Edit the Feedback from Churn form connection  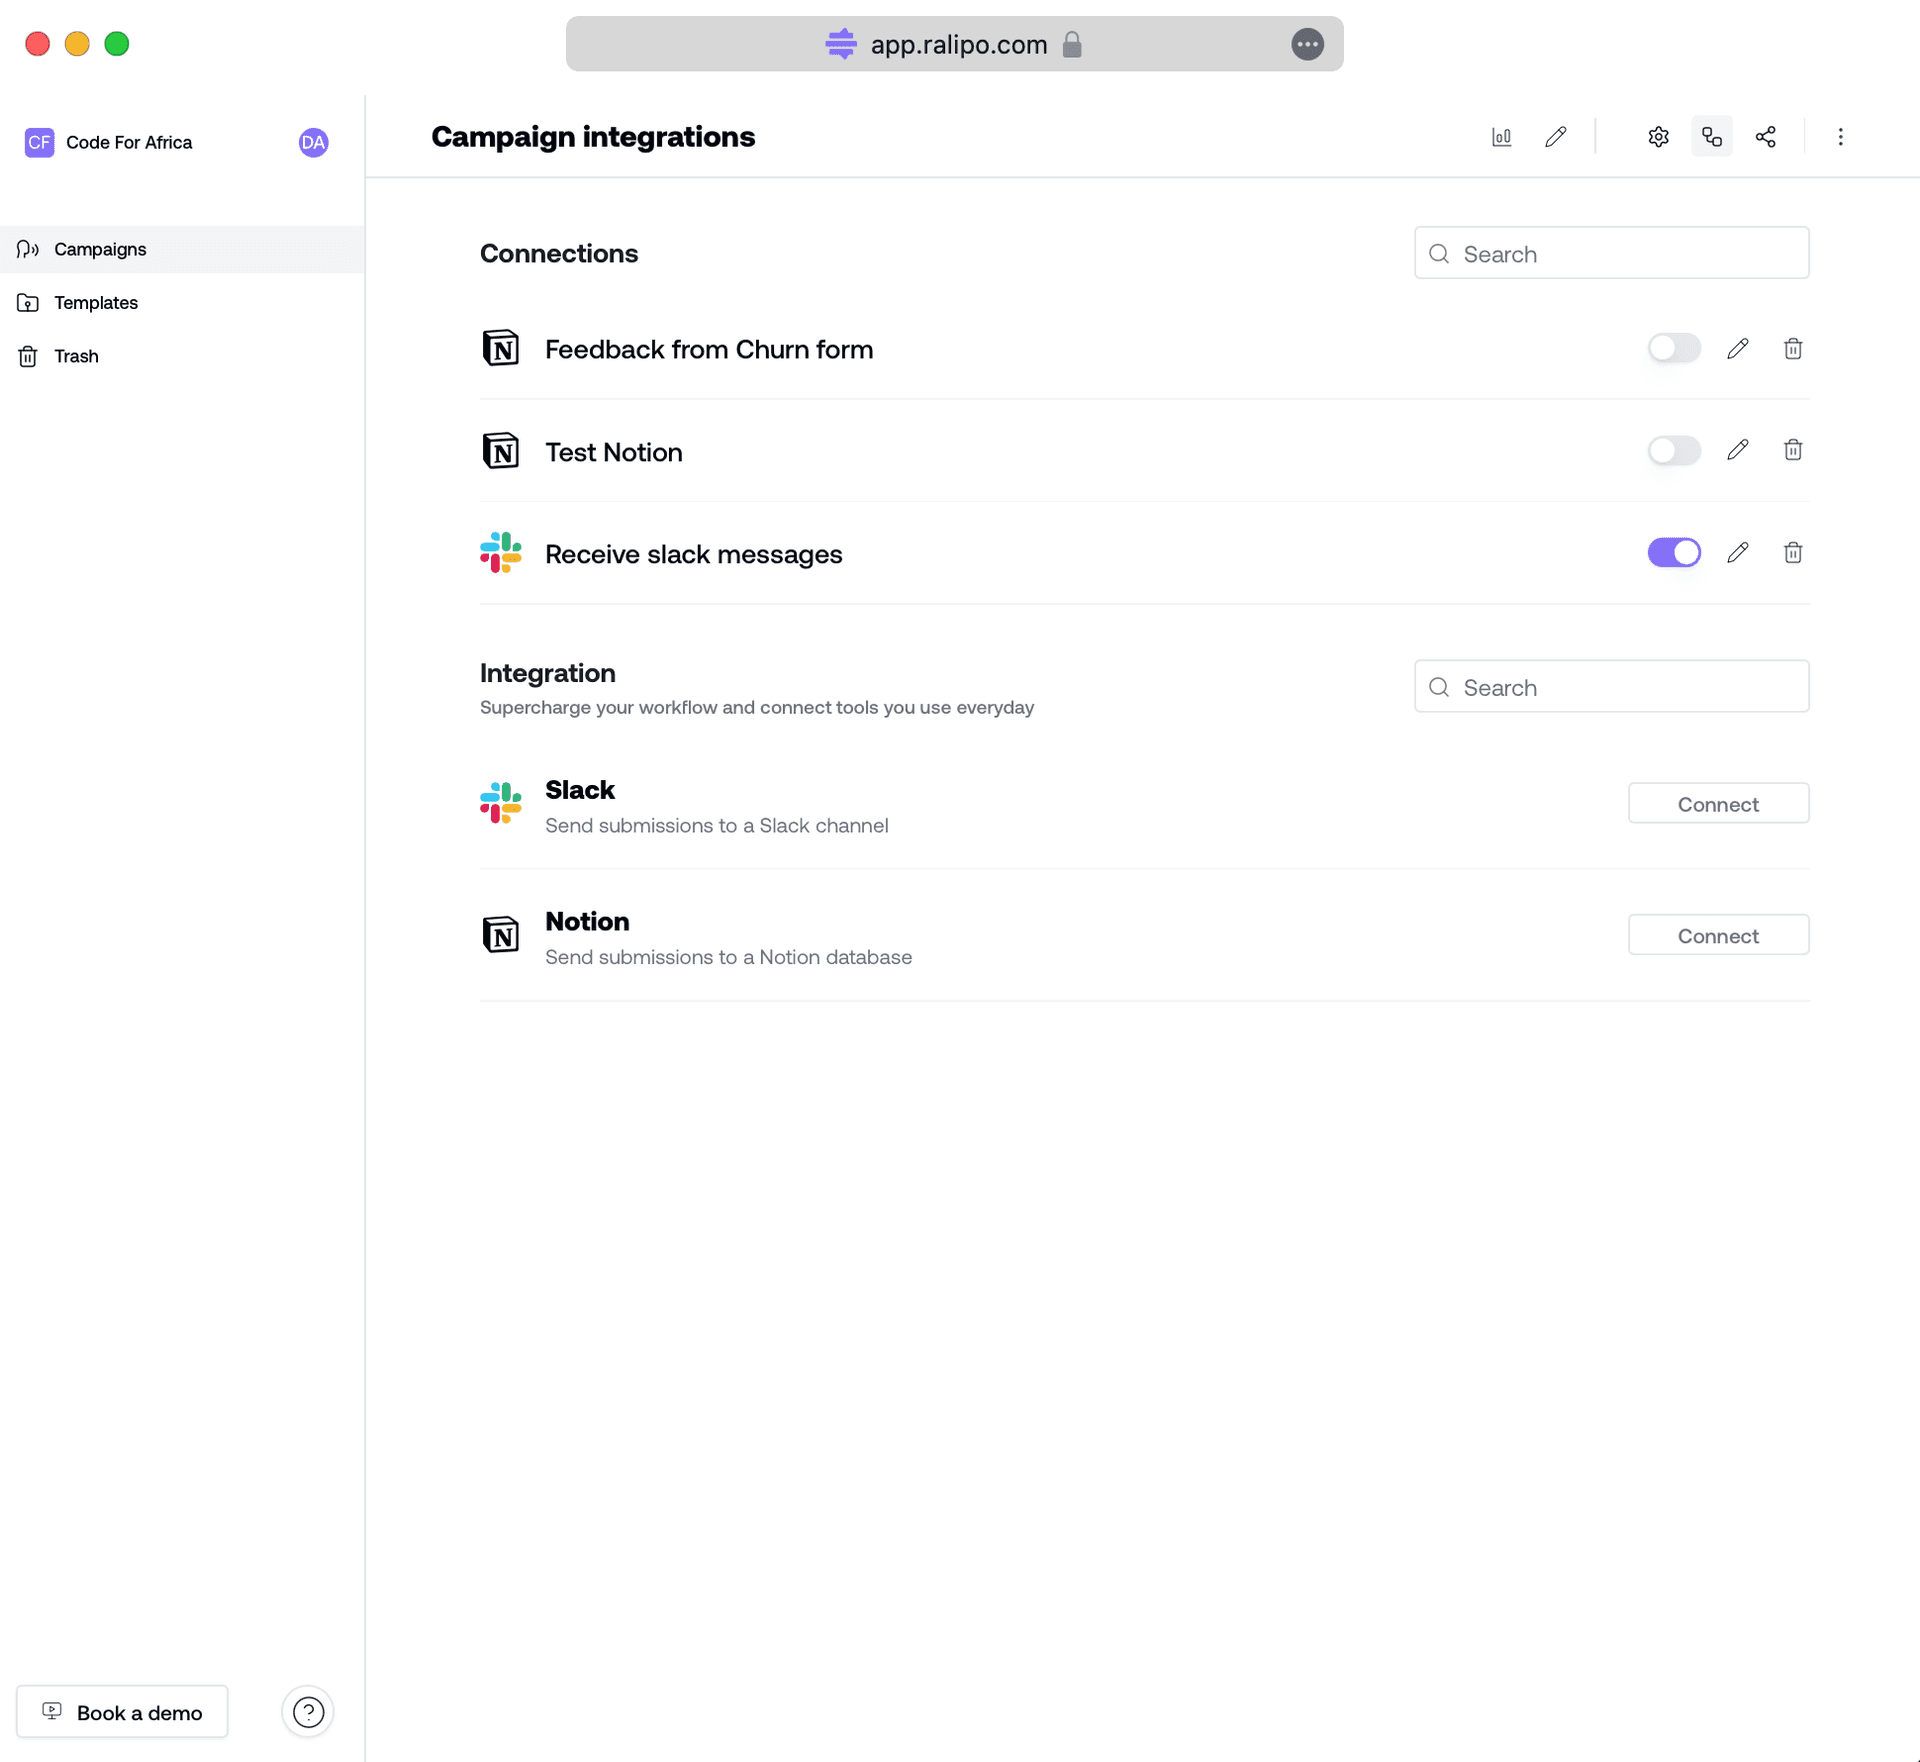[1737, 349]
